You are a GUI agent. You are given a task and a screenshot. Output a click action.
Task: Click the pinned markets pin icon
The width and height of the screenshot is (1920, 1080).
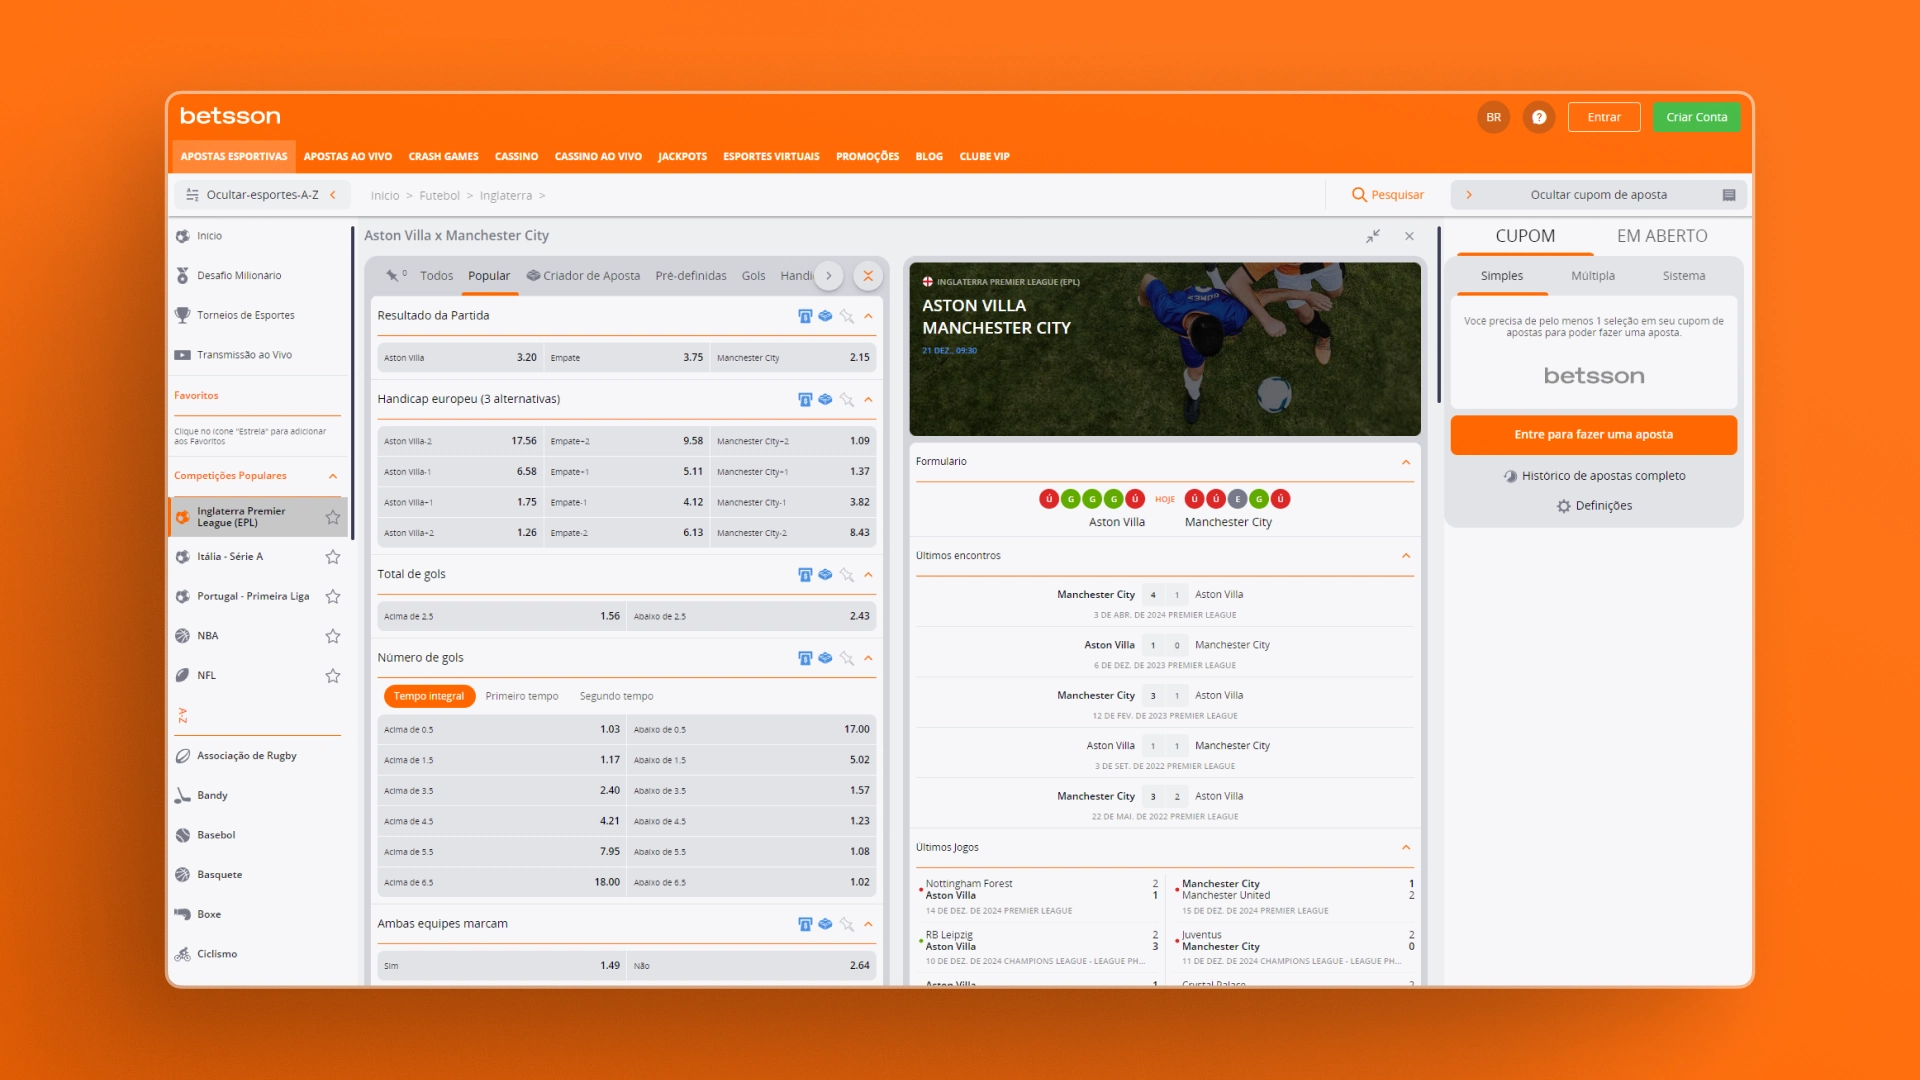click(x=392, y=275)
